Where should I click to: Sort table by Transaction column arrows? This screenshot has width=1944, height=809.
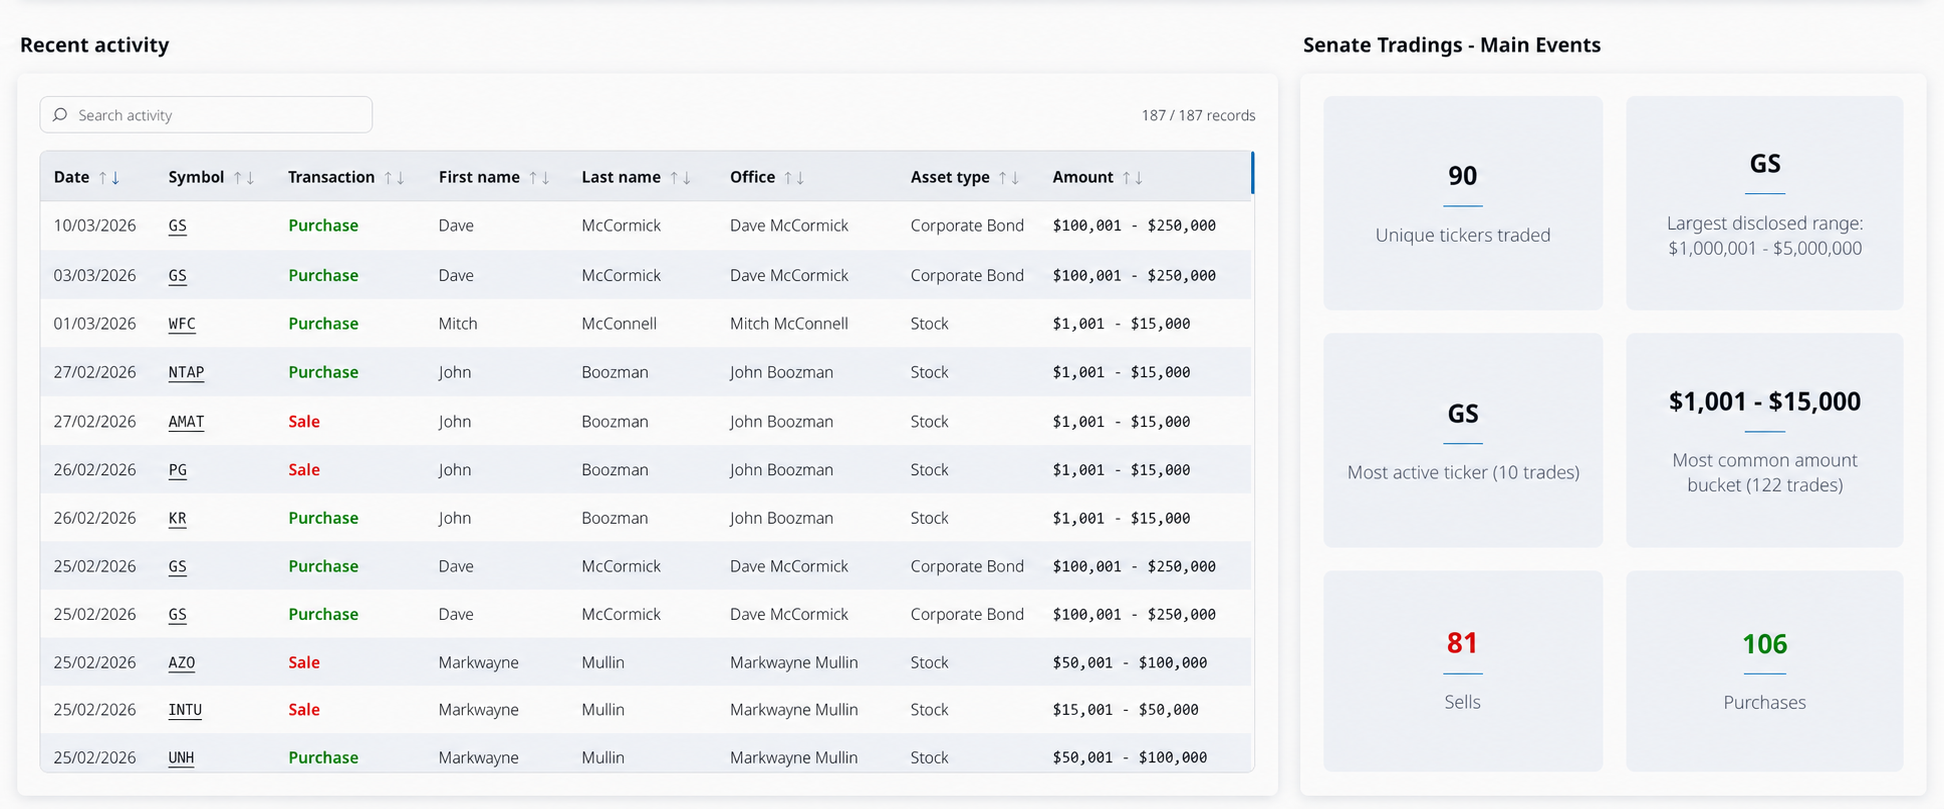click(395, 177)
